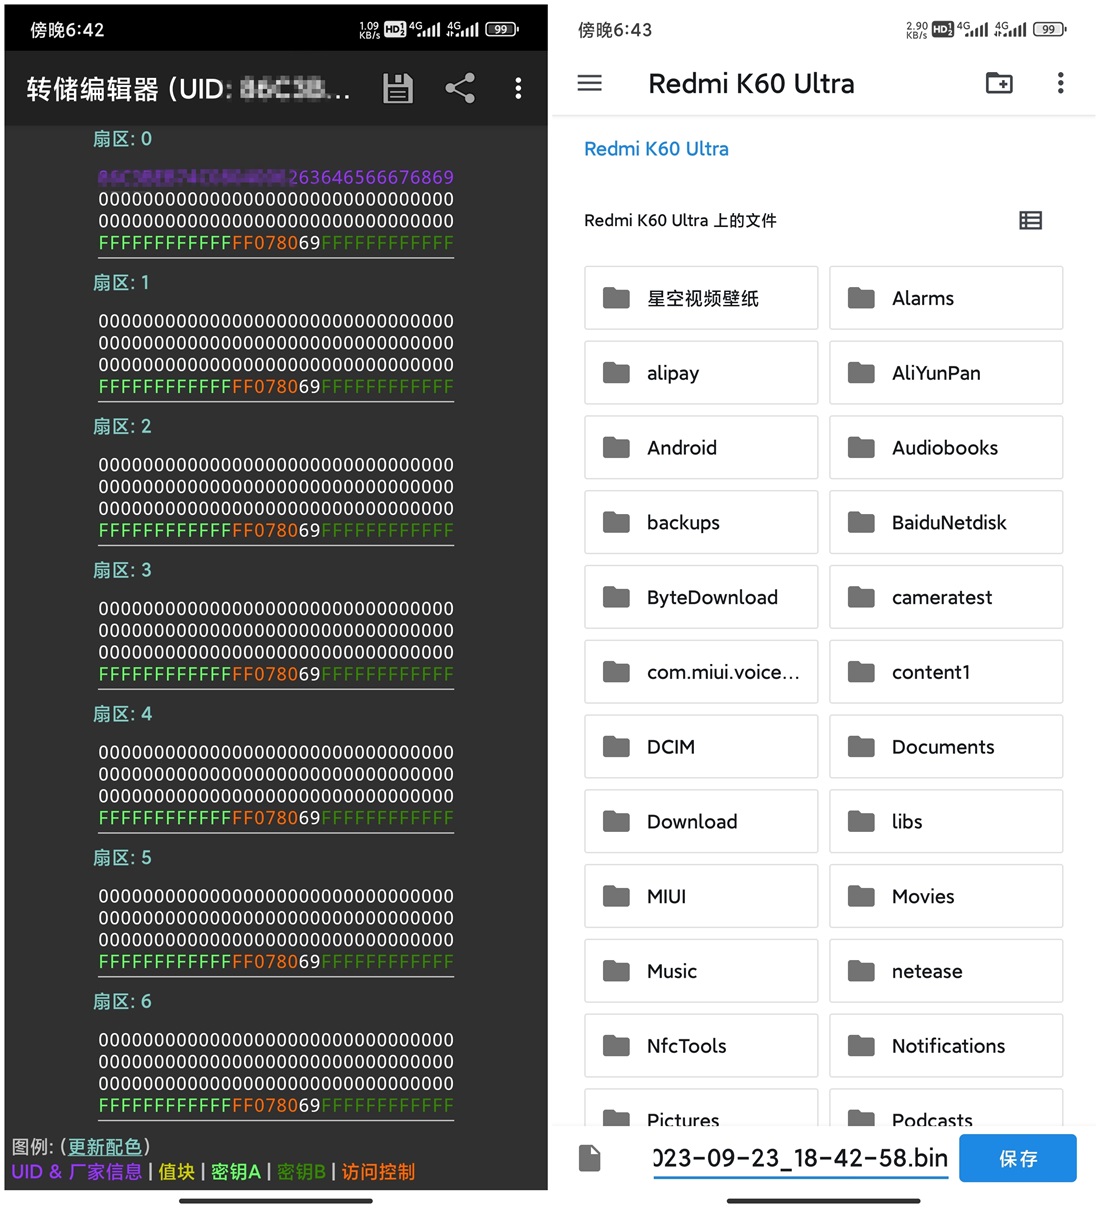Click the 密钥B legend label
The width and height of the screenshot is (1100, 1216).
coord(301,1172)
